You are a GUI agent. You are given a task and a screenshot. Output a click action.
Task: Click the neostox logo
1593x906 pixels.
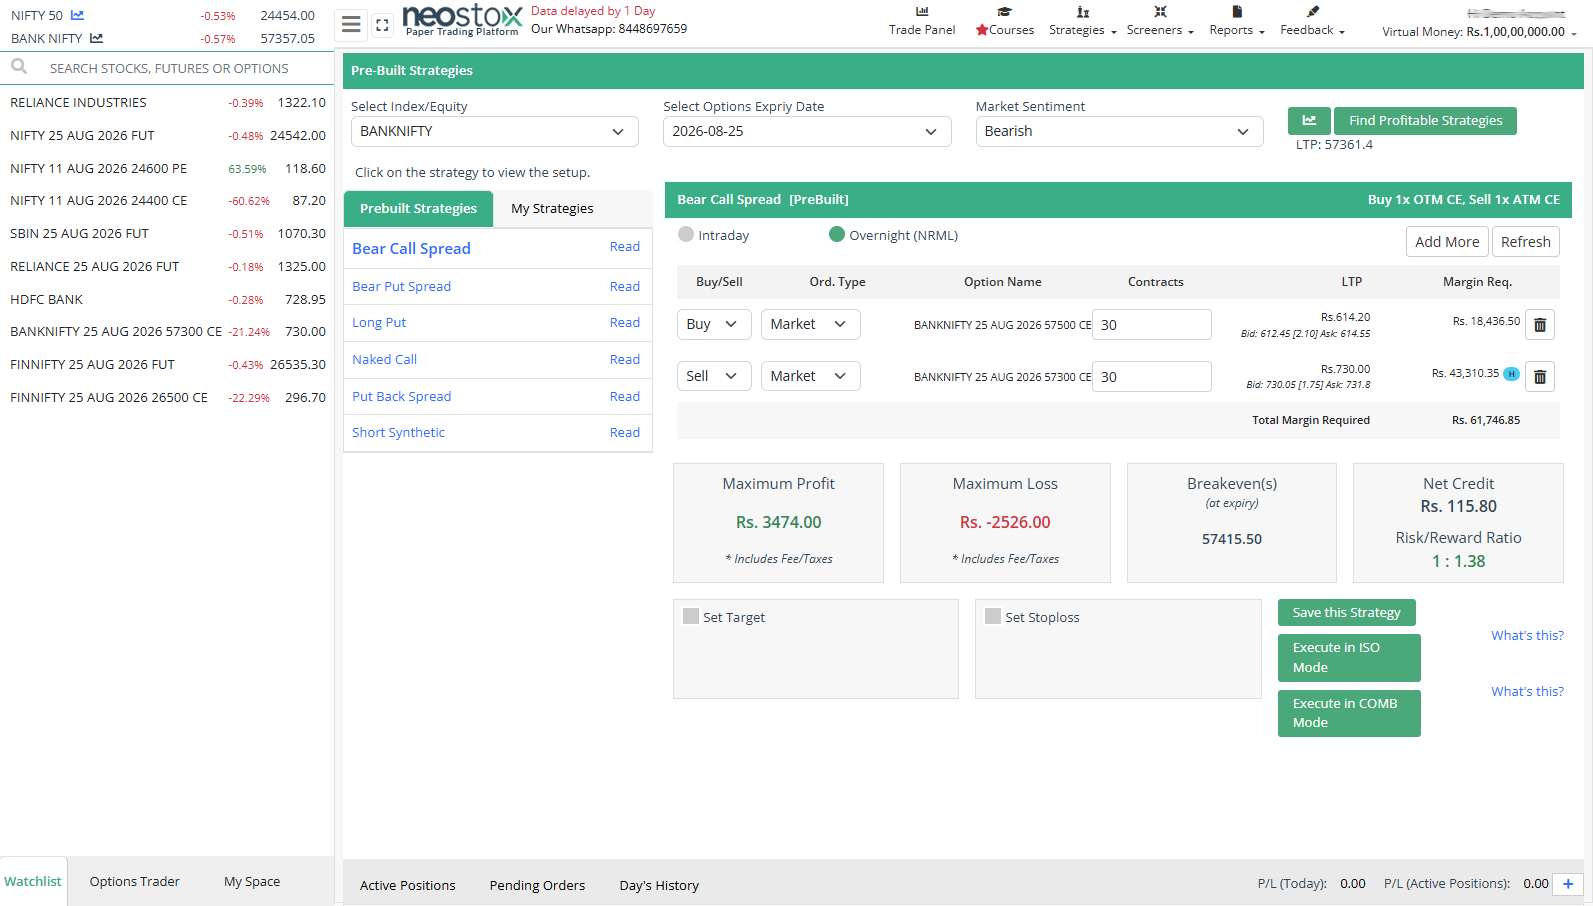point(462,19)
